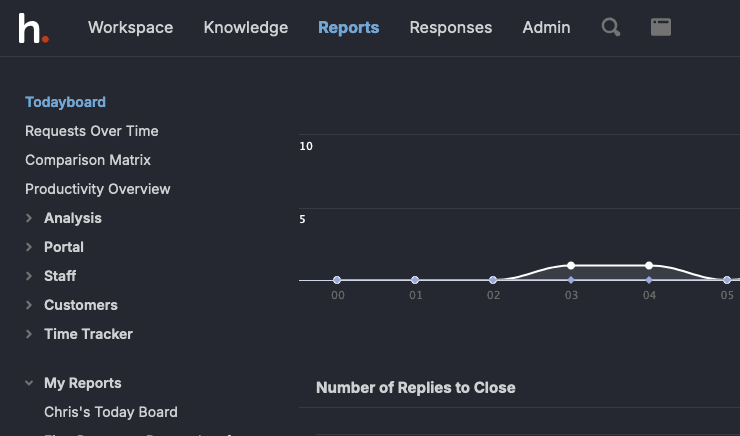Click the chart data point at hour 03
The height and width of the screenshot is (436, 740).
[571, 266]
